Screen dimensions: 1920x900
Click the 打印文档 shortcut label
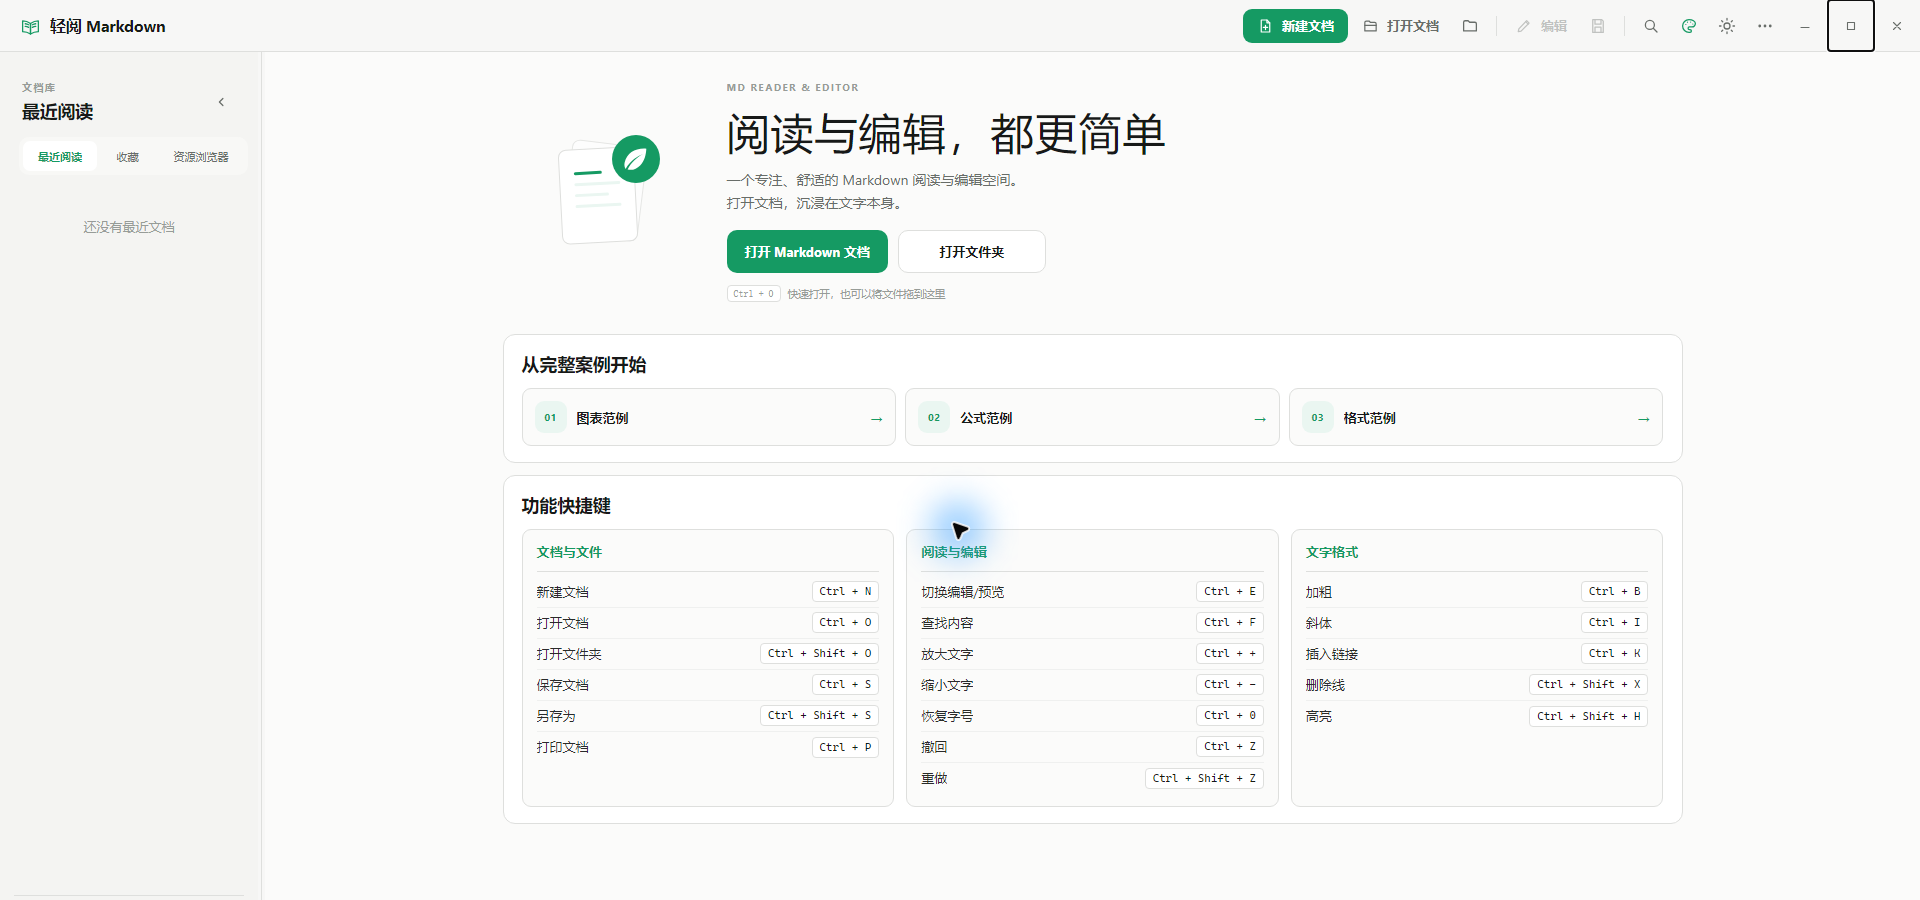click(563, 747)
